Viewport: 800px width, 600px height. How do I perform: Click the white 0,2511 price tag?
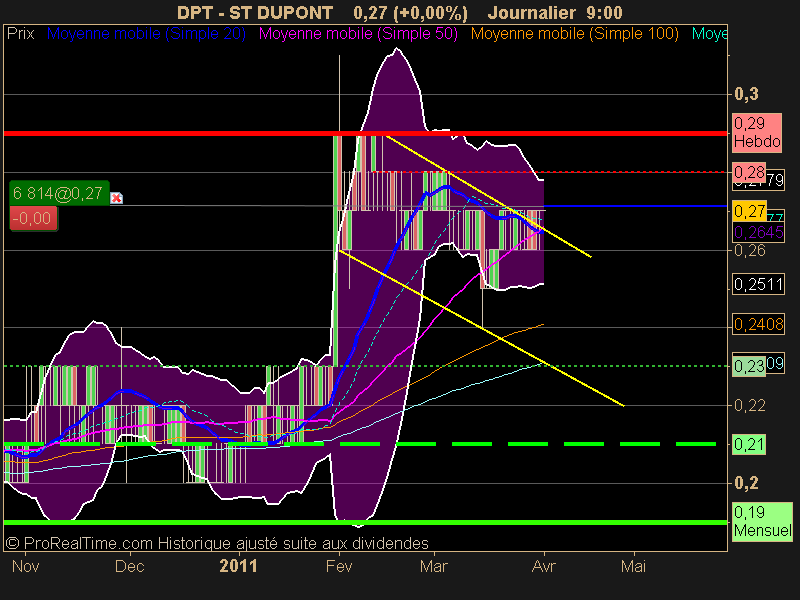pyautogui.click(x=758, y=284)
